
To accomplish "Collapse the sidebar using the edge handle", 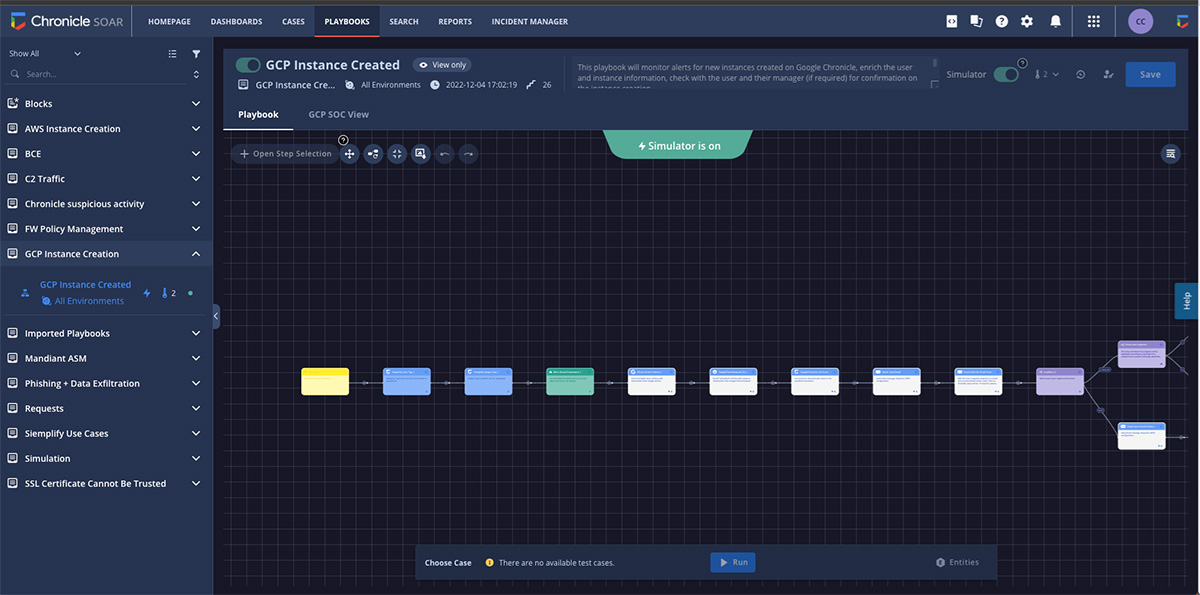I will pos(216,316).
